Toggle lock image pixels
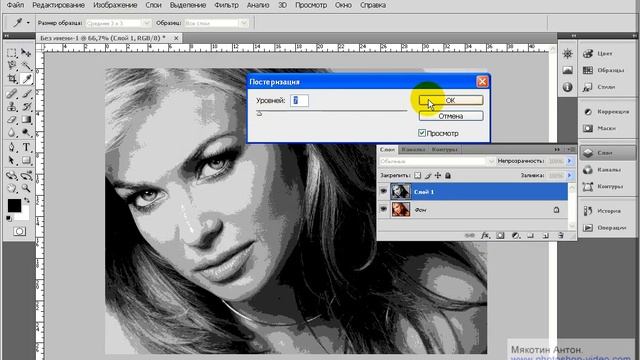640x360 pixels. [428, 176]
